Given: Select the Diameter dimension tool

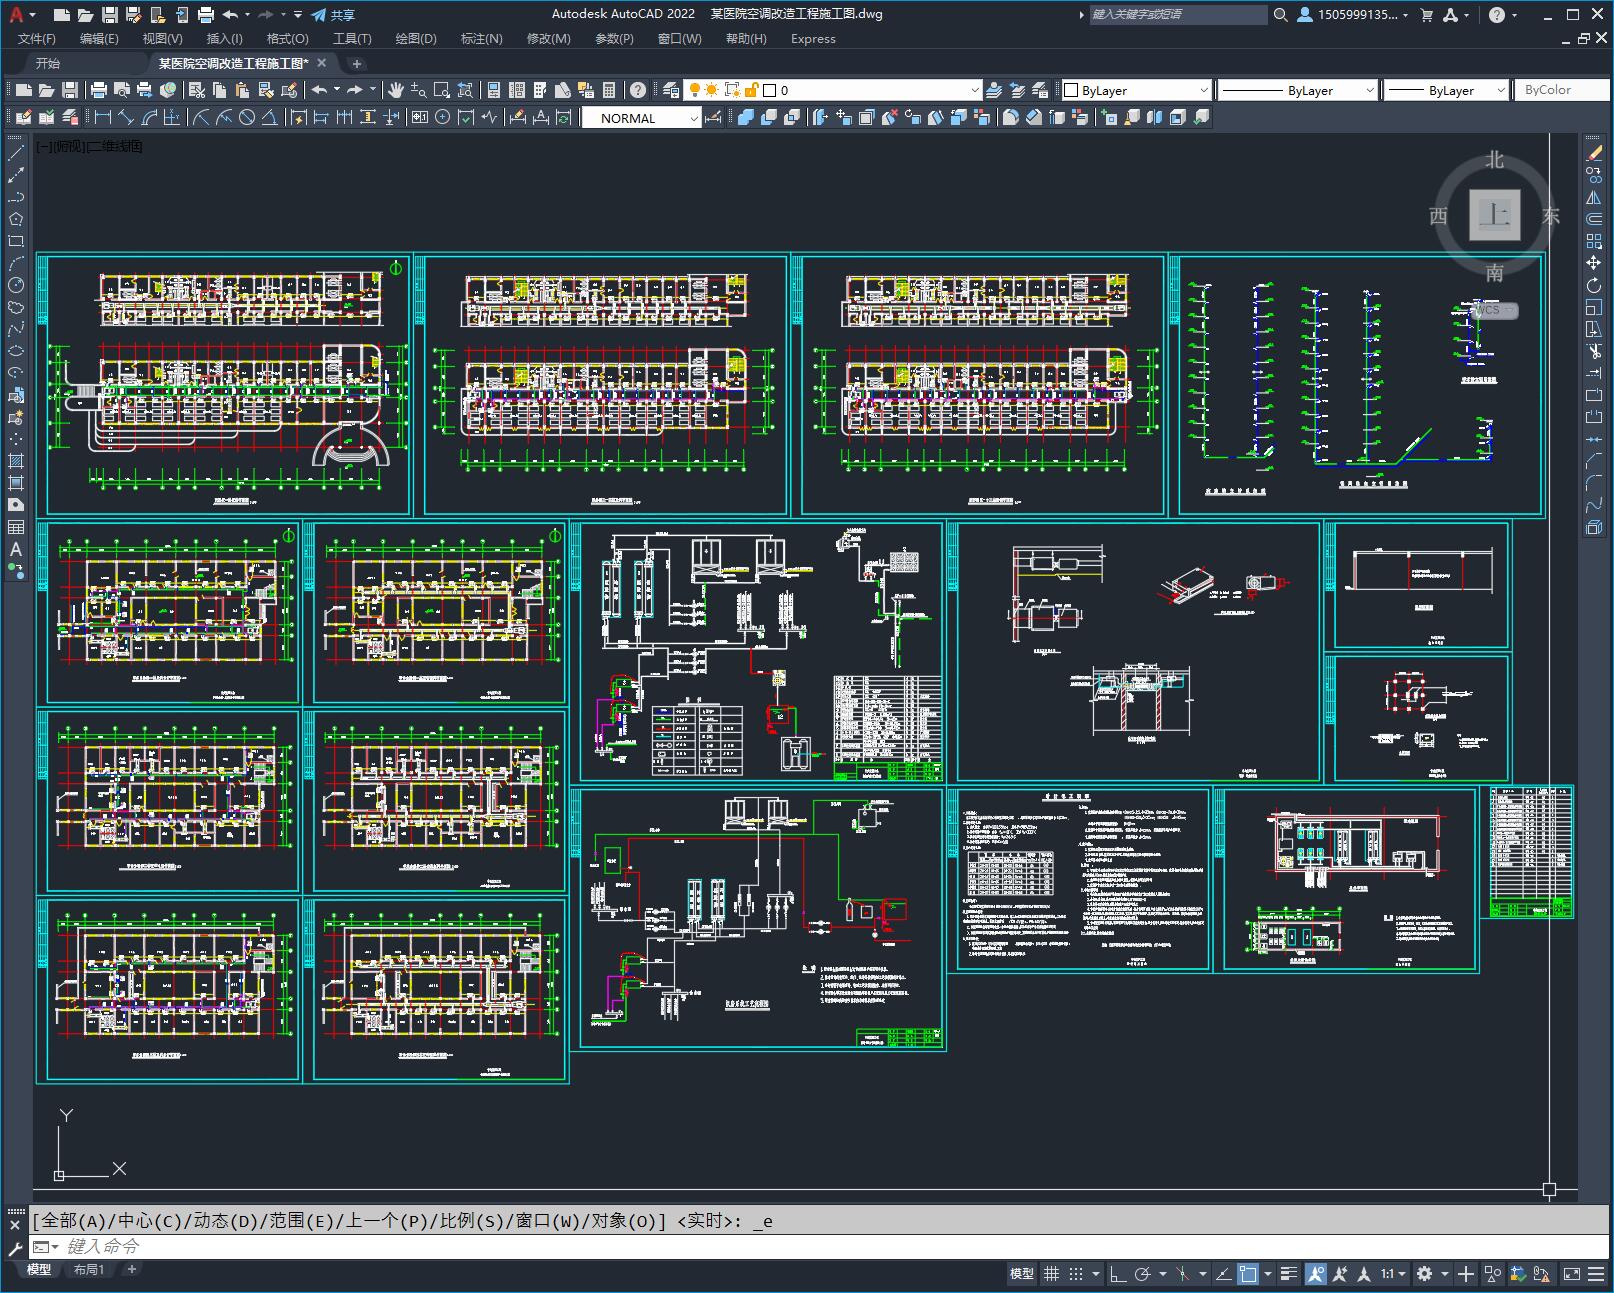Looking at the screenshot, I should point(247,118).
